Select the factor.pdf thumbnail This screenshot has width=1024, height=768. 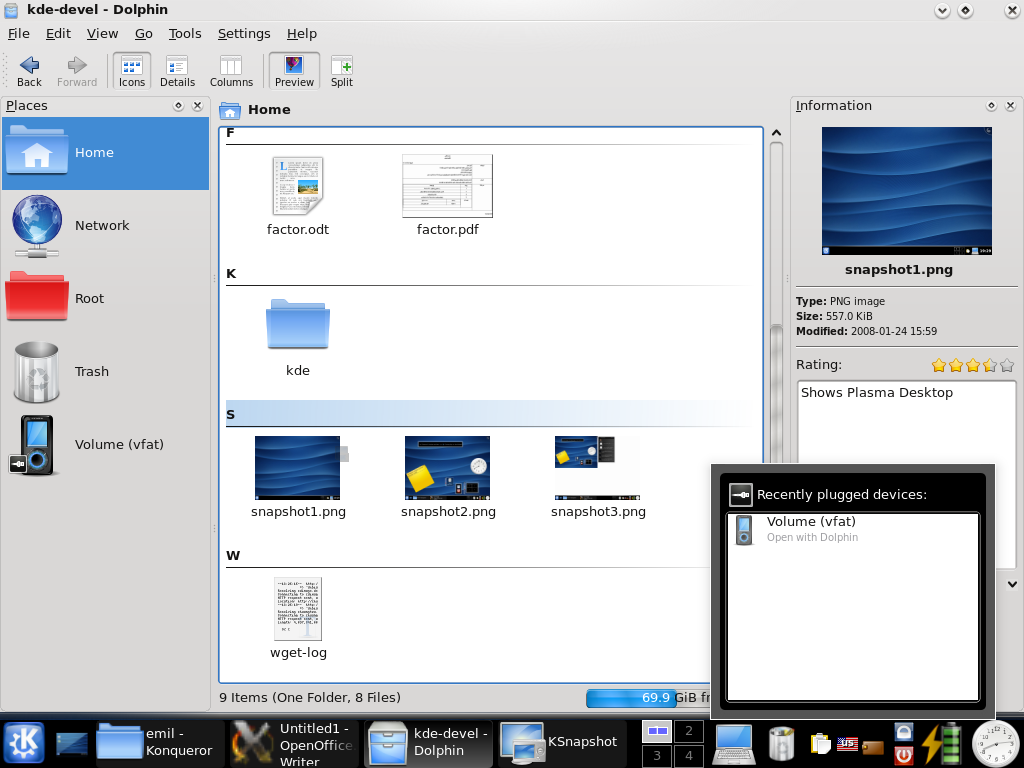[x=447, y=186]
